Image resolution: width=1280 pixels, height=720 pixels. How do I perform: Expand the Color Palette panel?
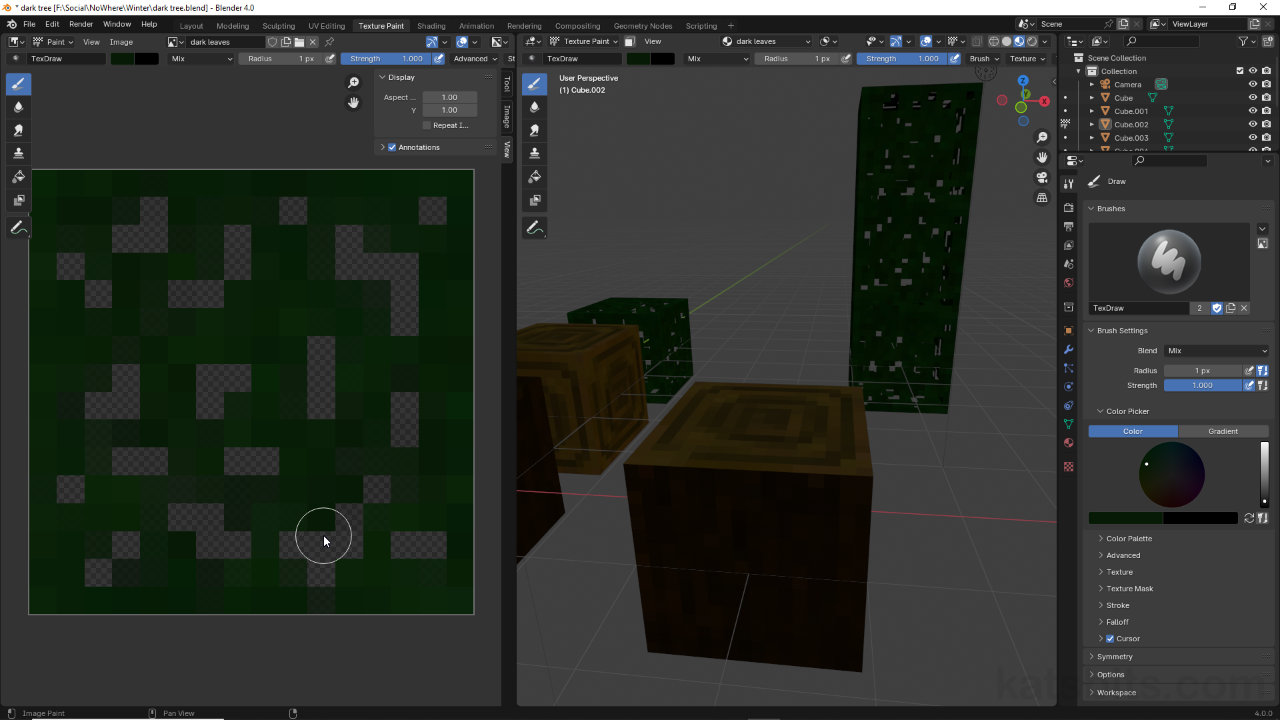point(1129,538)
